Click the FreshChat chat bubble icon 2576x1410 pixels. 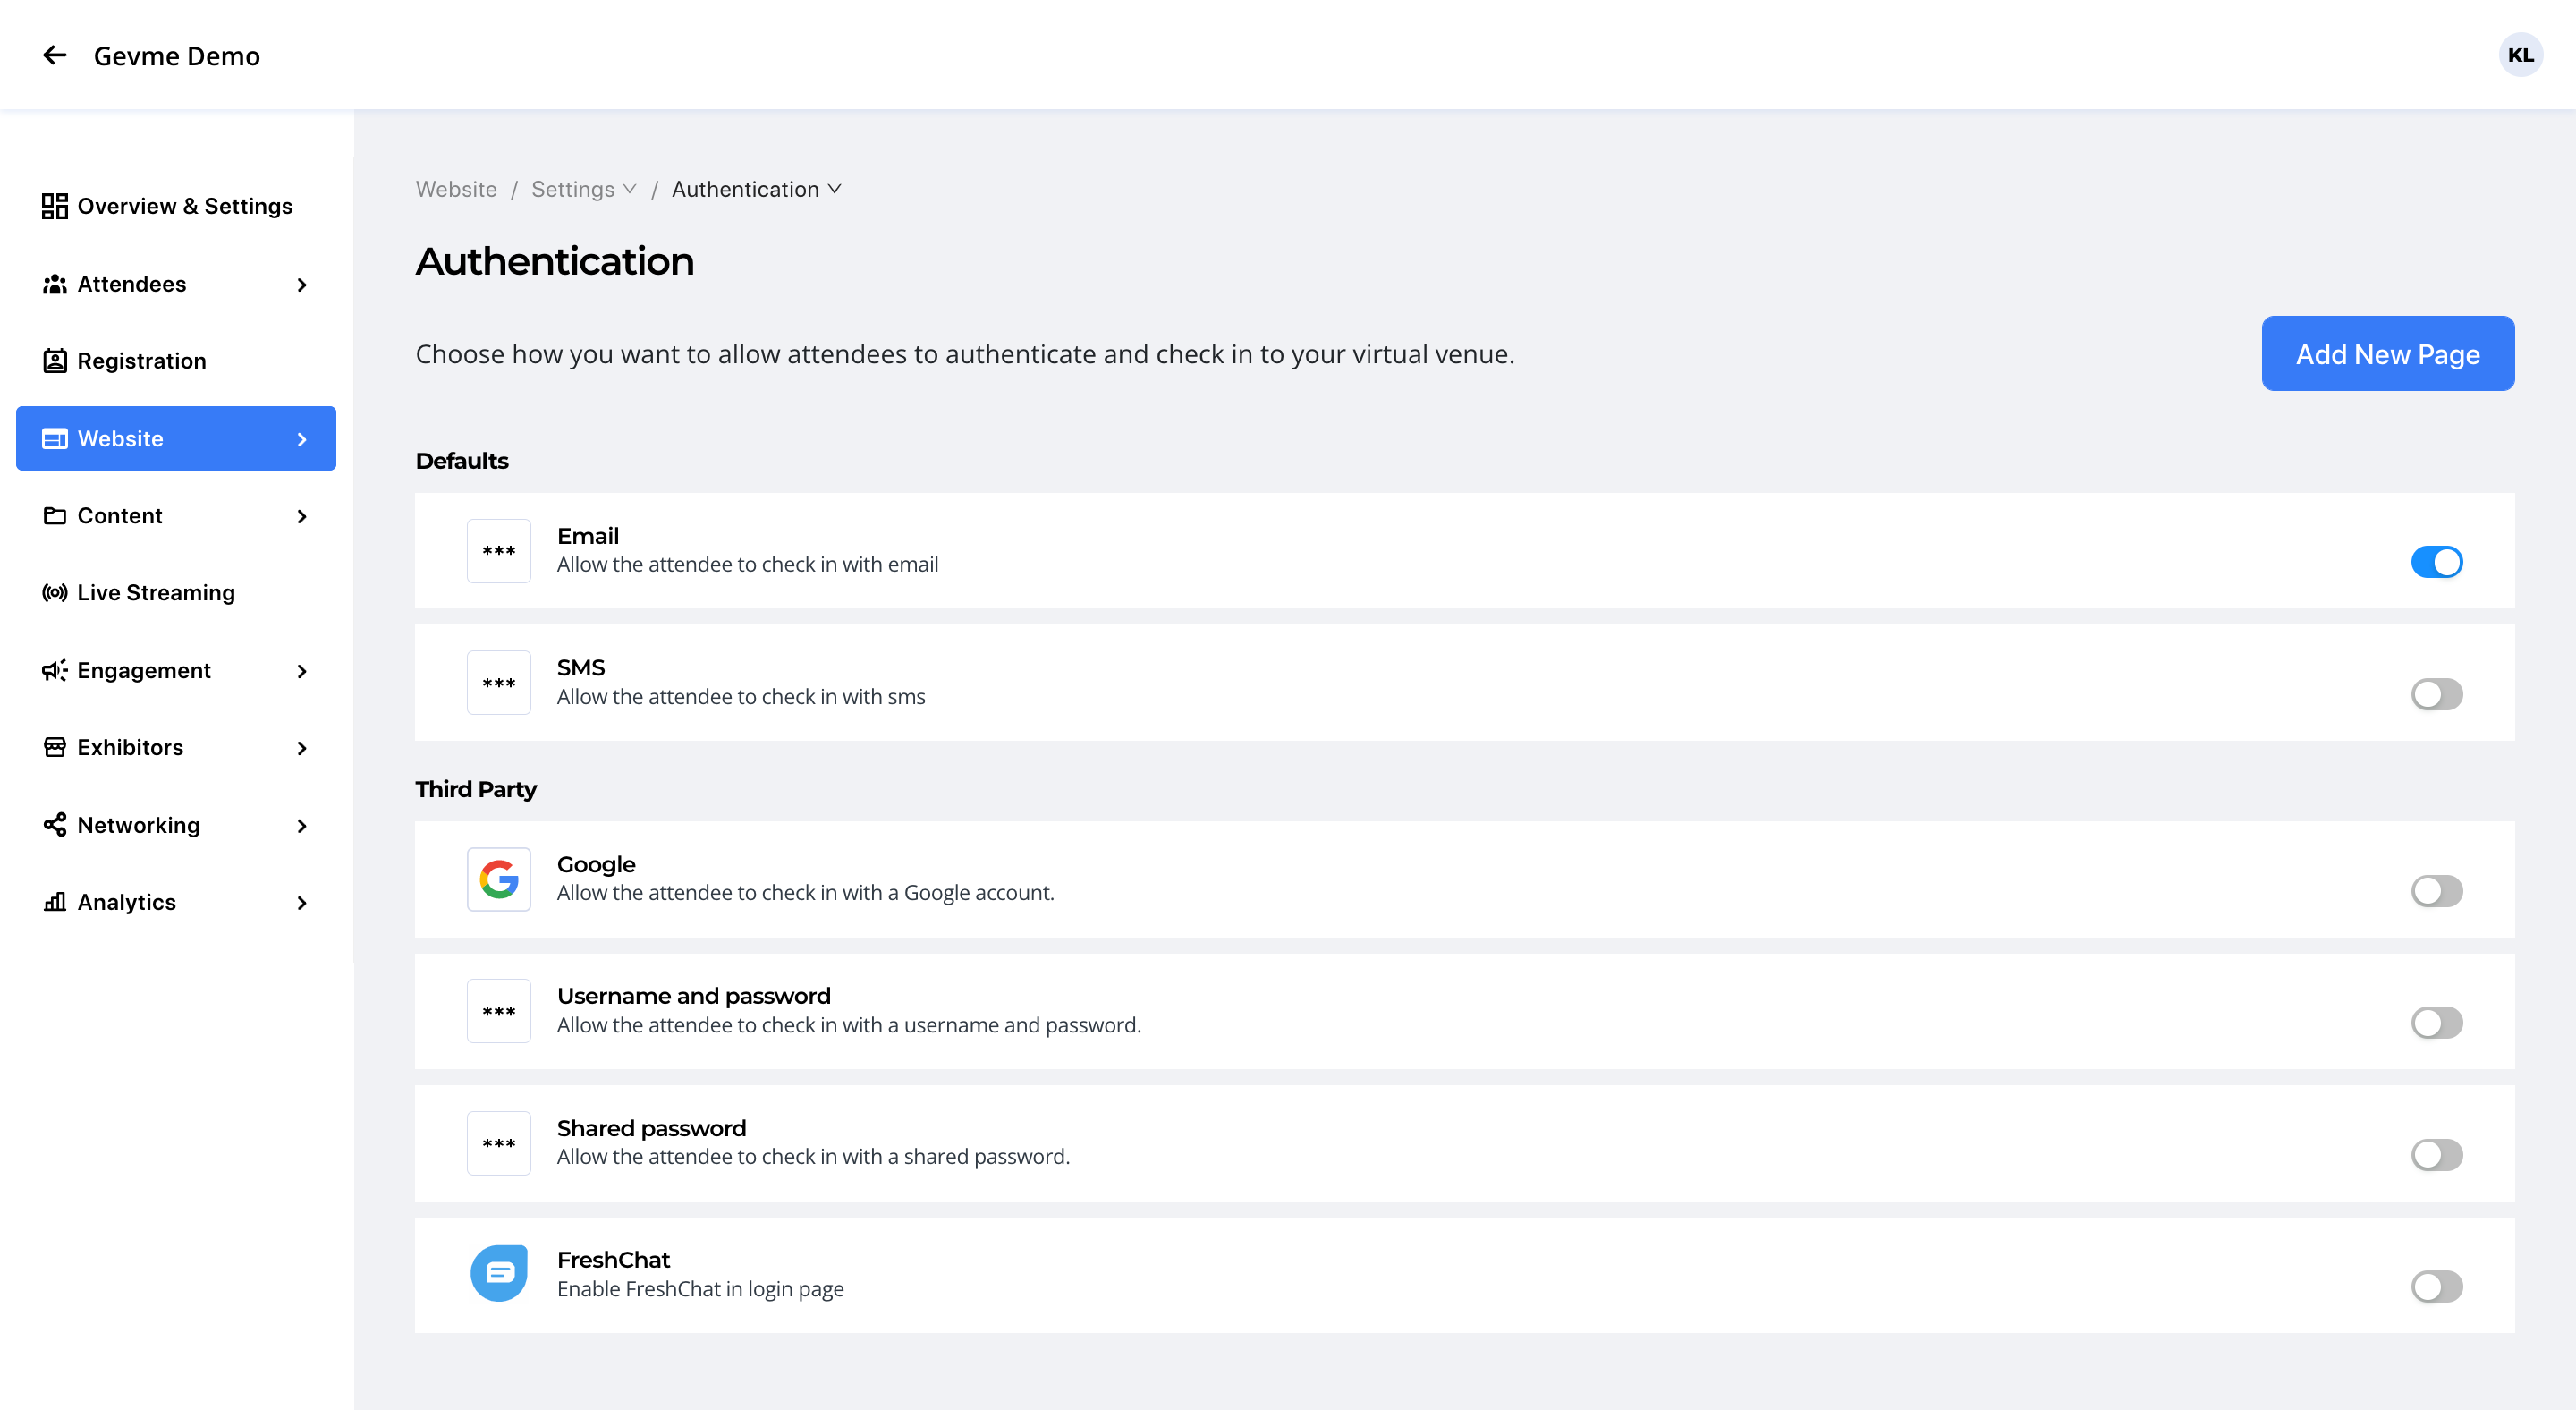[498, 1273]
